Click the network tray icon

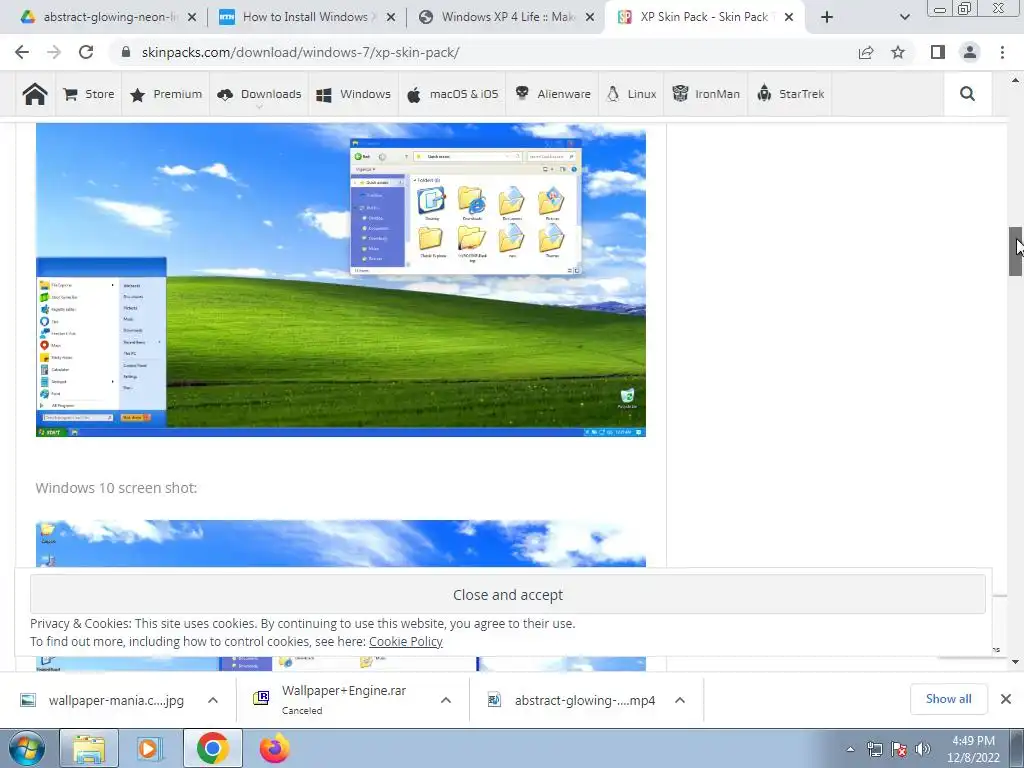coord(874,750)
